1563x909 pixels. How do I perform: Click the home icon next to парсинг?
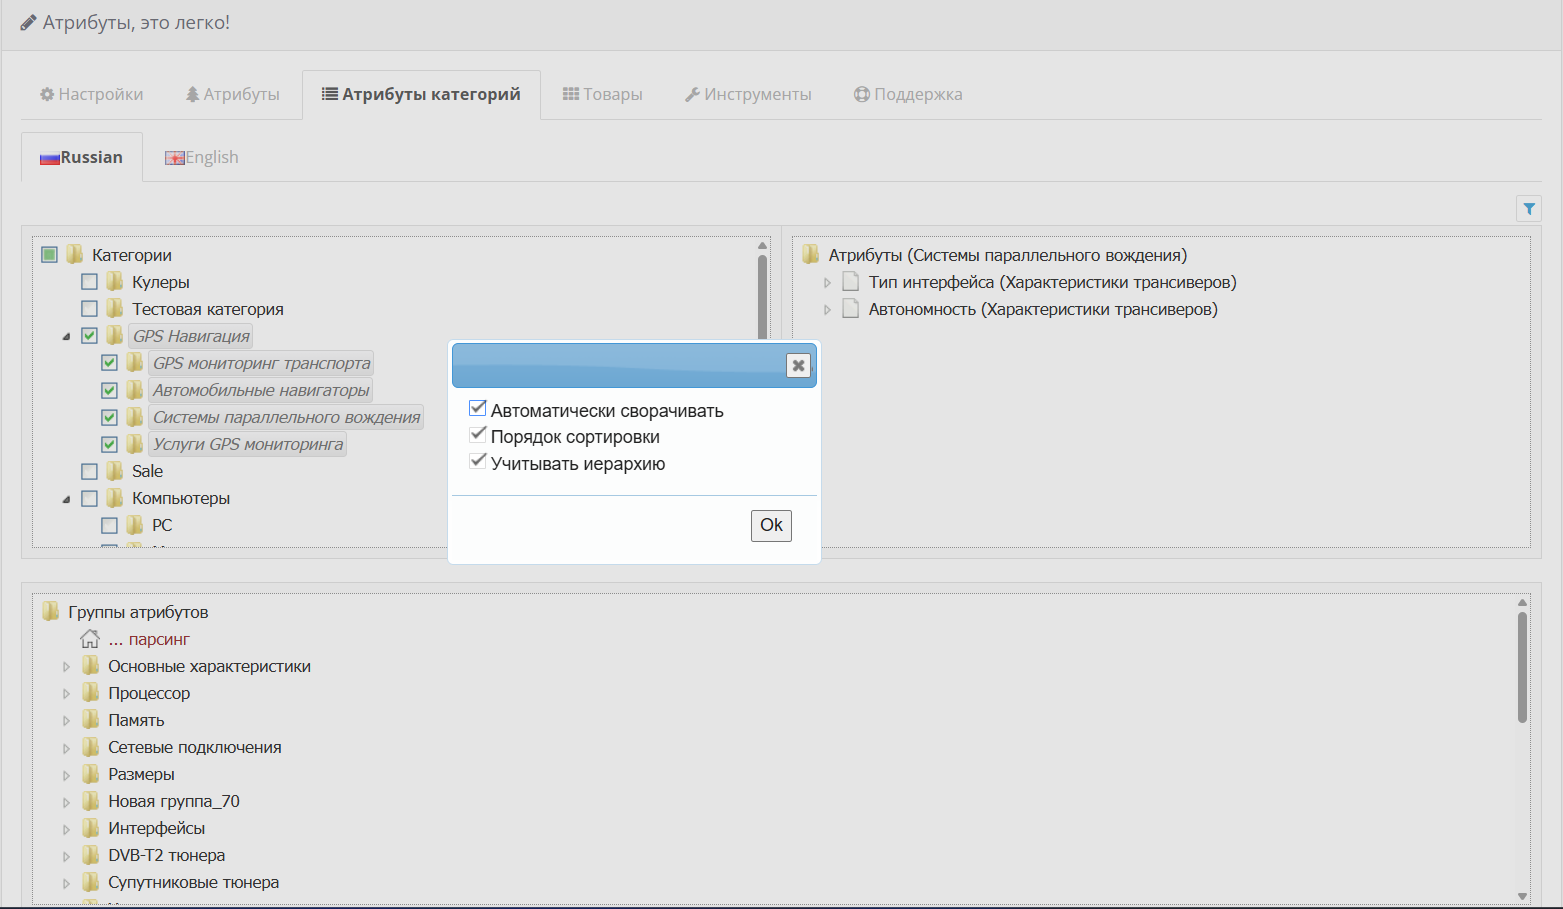[x=90, y=639]
